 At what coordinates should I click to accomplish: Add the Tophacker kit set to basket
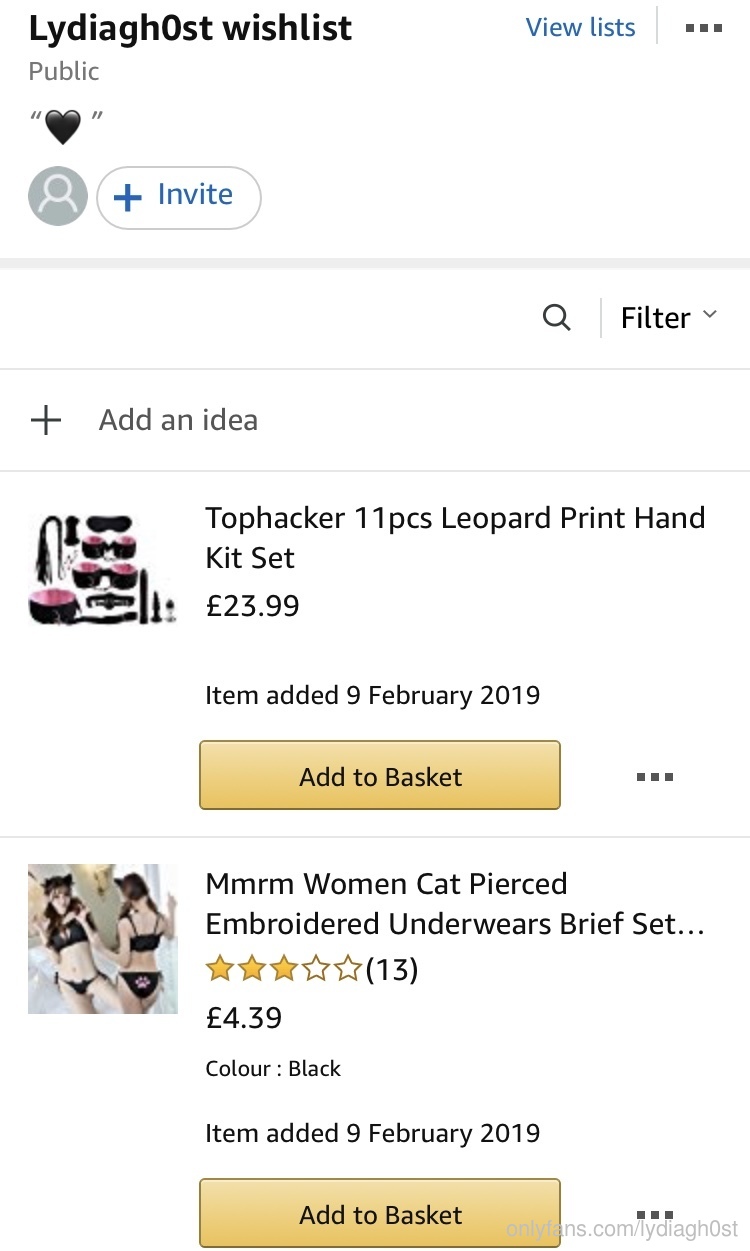coord(380,776)
